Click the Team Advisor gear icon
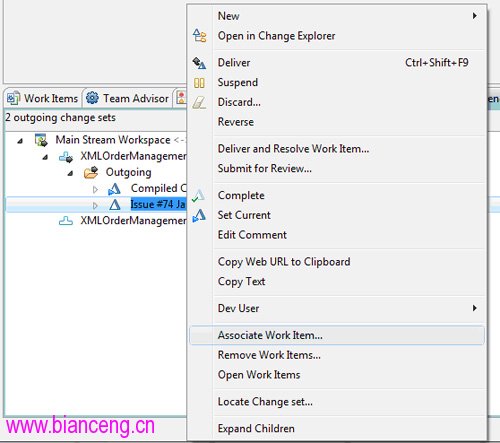The width and height of the screenshot is (500, 443). 92,98
